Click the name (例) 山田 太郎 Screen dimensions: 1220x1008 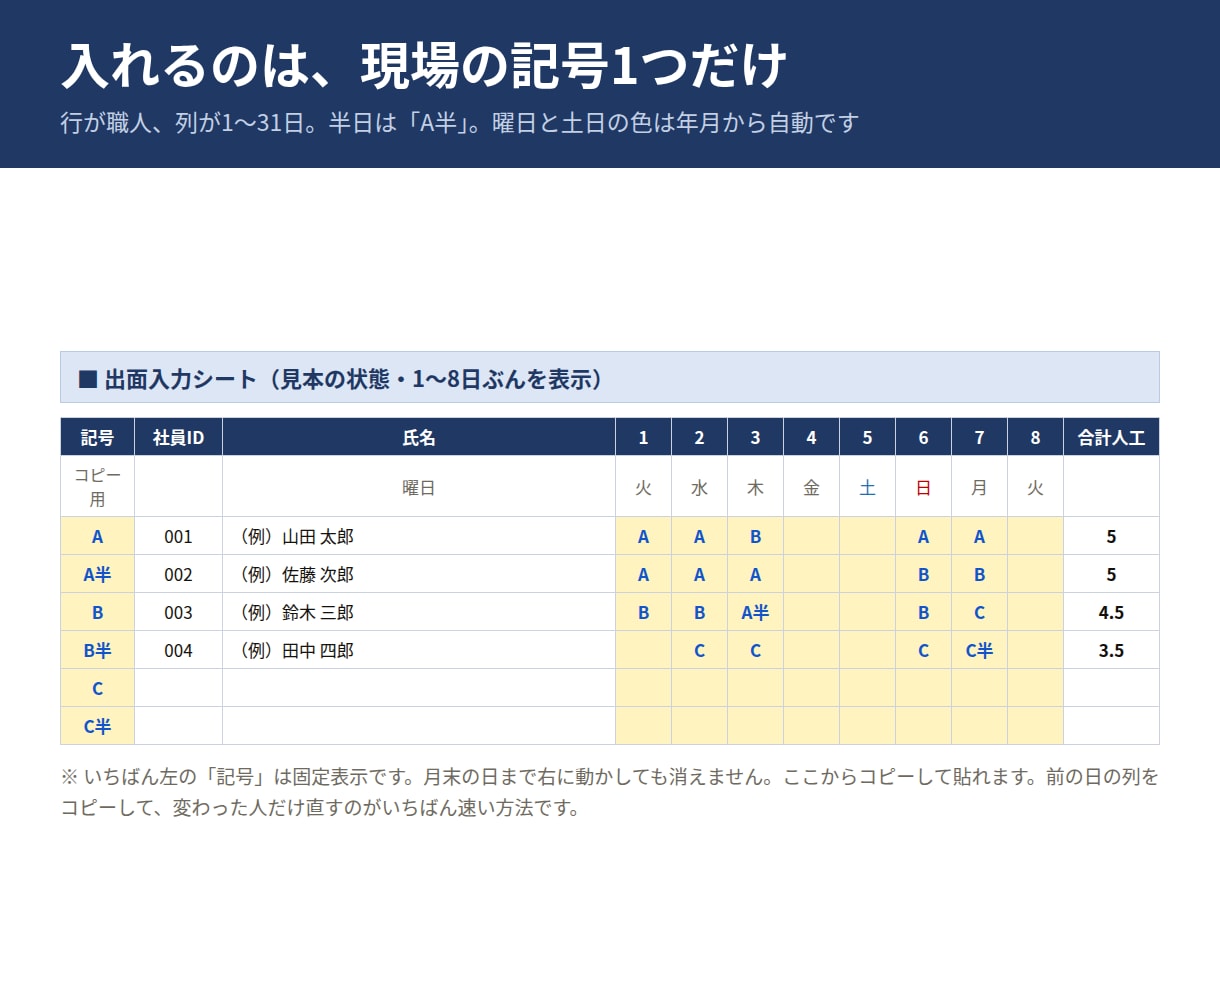pos(296,536)
